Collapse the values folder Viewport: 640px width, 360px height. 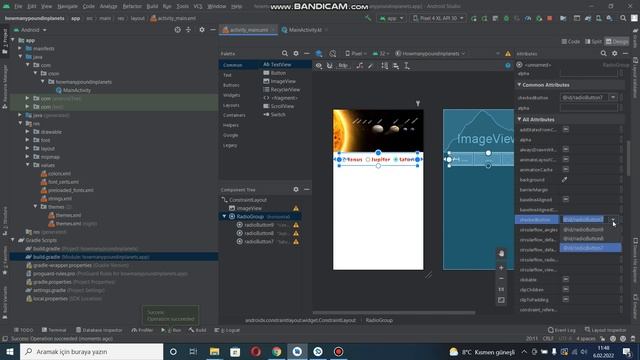[28, 165]
